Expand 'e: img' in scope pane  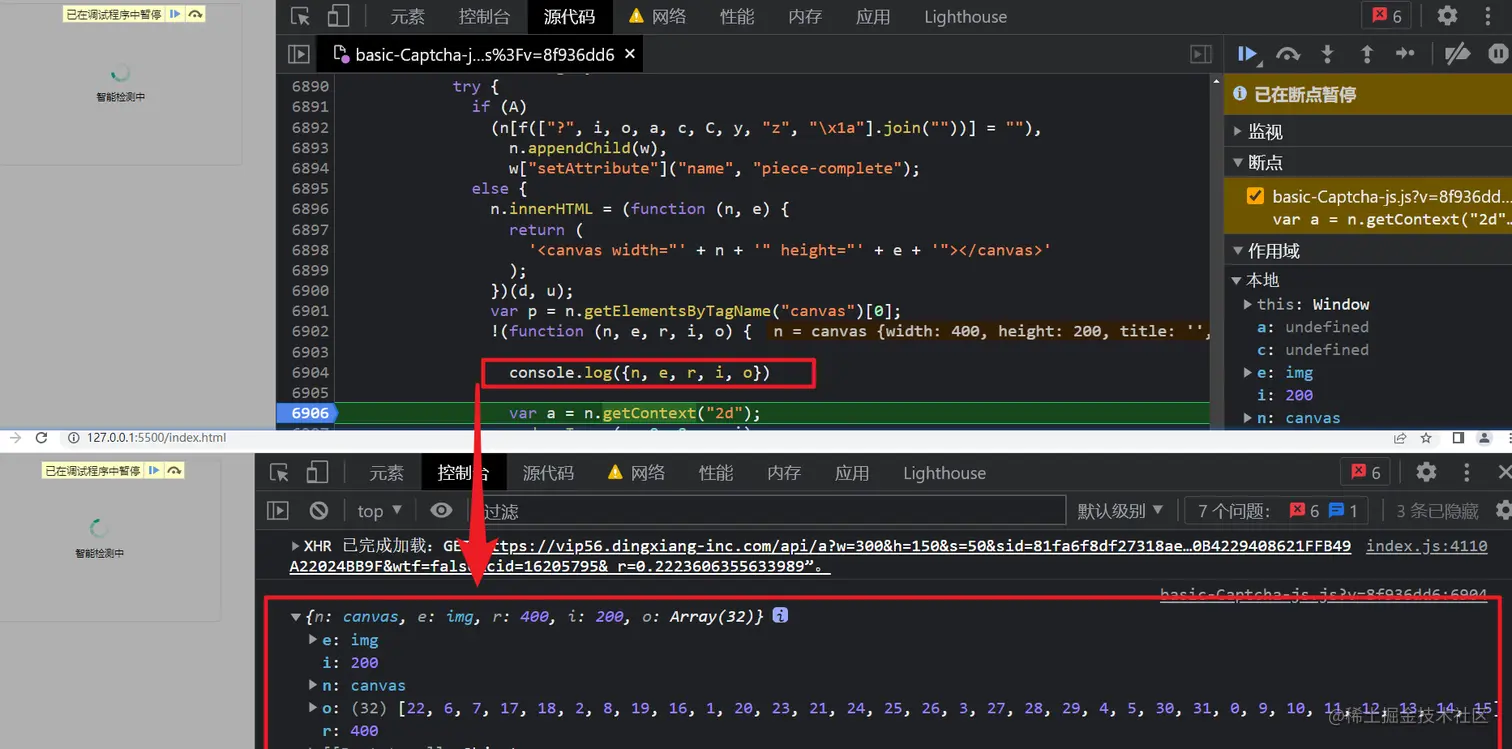pyautogui.click(x=1247, y=372)
